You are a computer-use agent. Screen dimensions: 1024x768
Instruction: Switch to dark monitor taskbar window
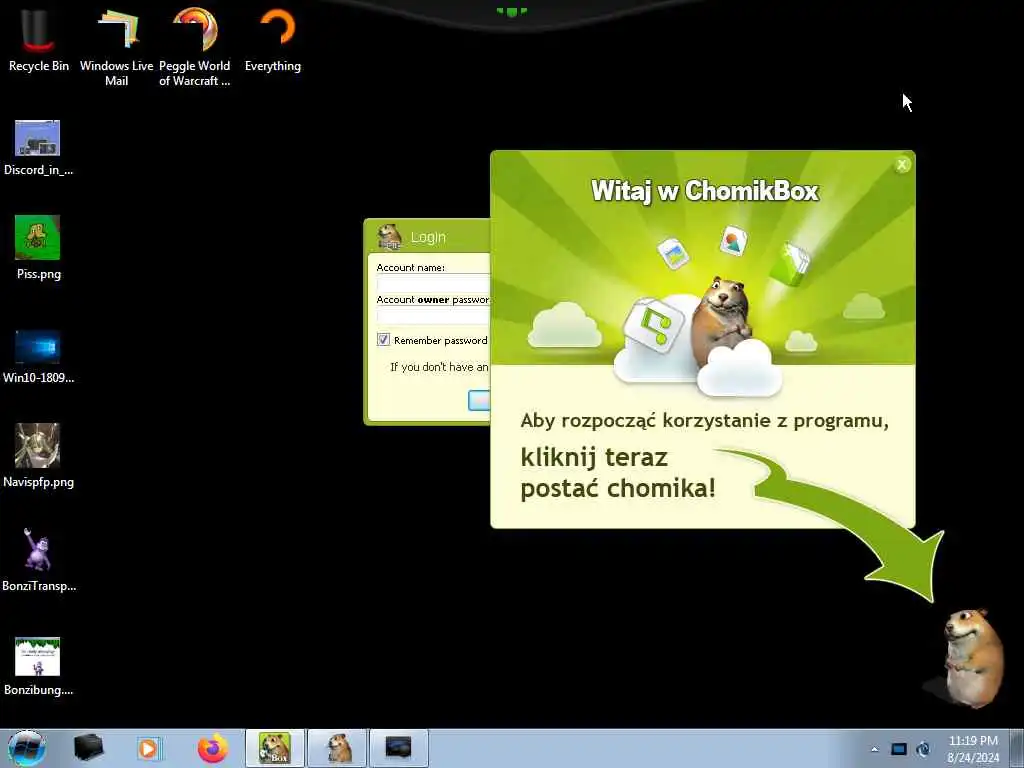[x=399, y=748]
